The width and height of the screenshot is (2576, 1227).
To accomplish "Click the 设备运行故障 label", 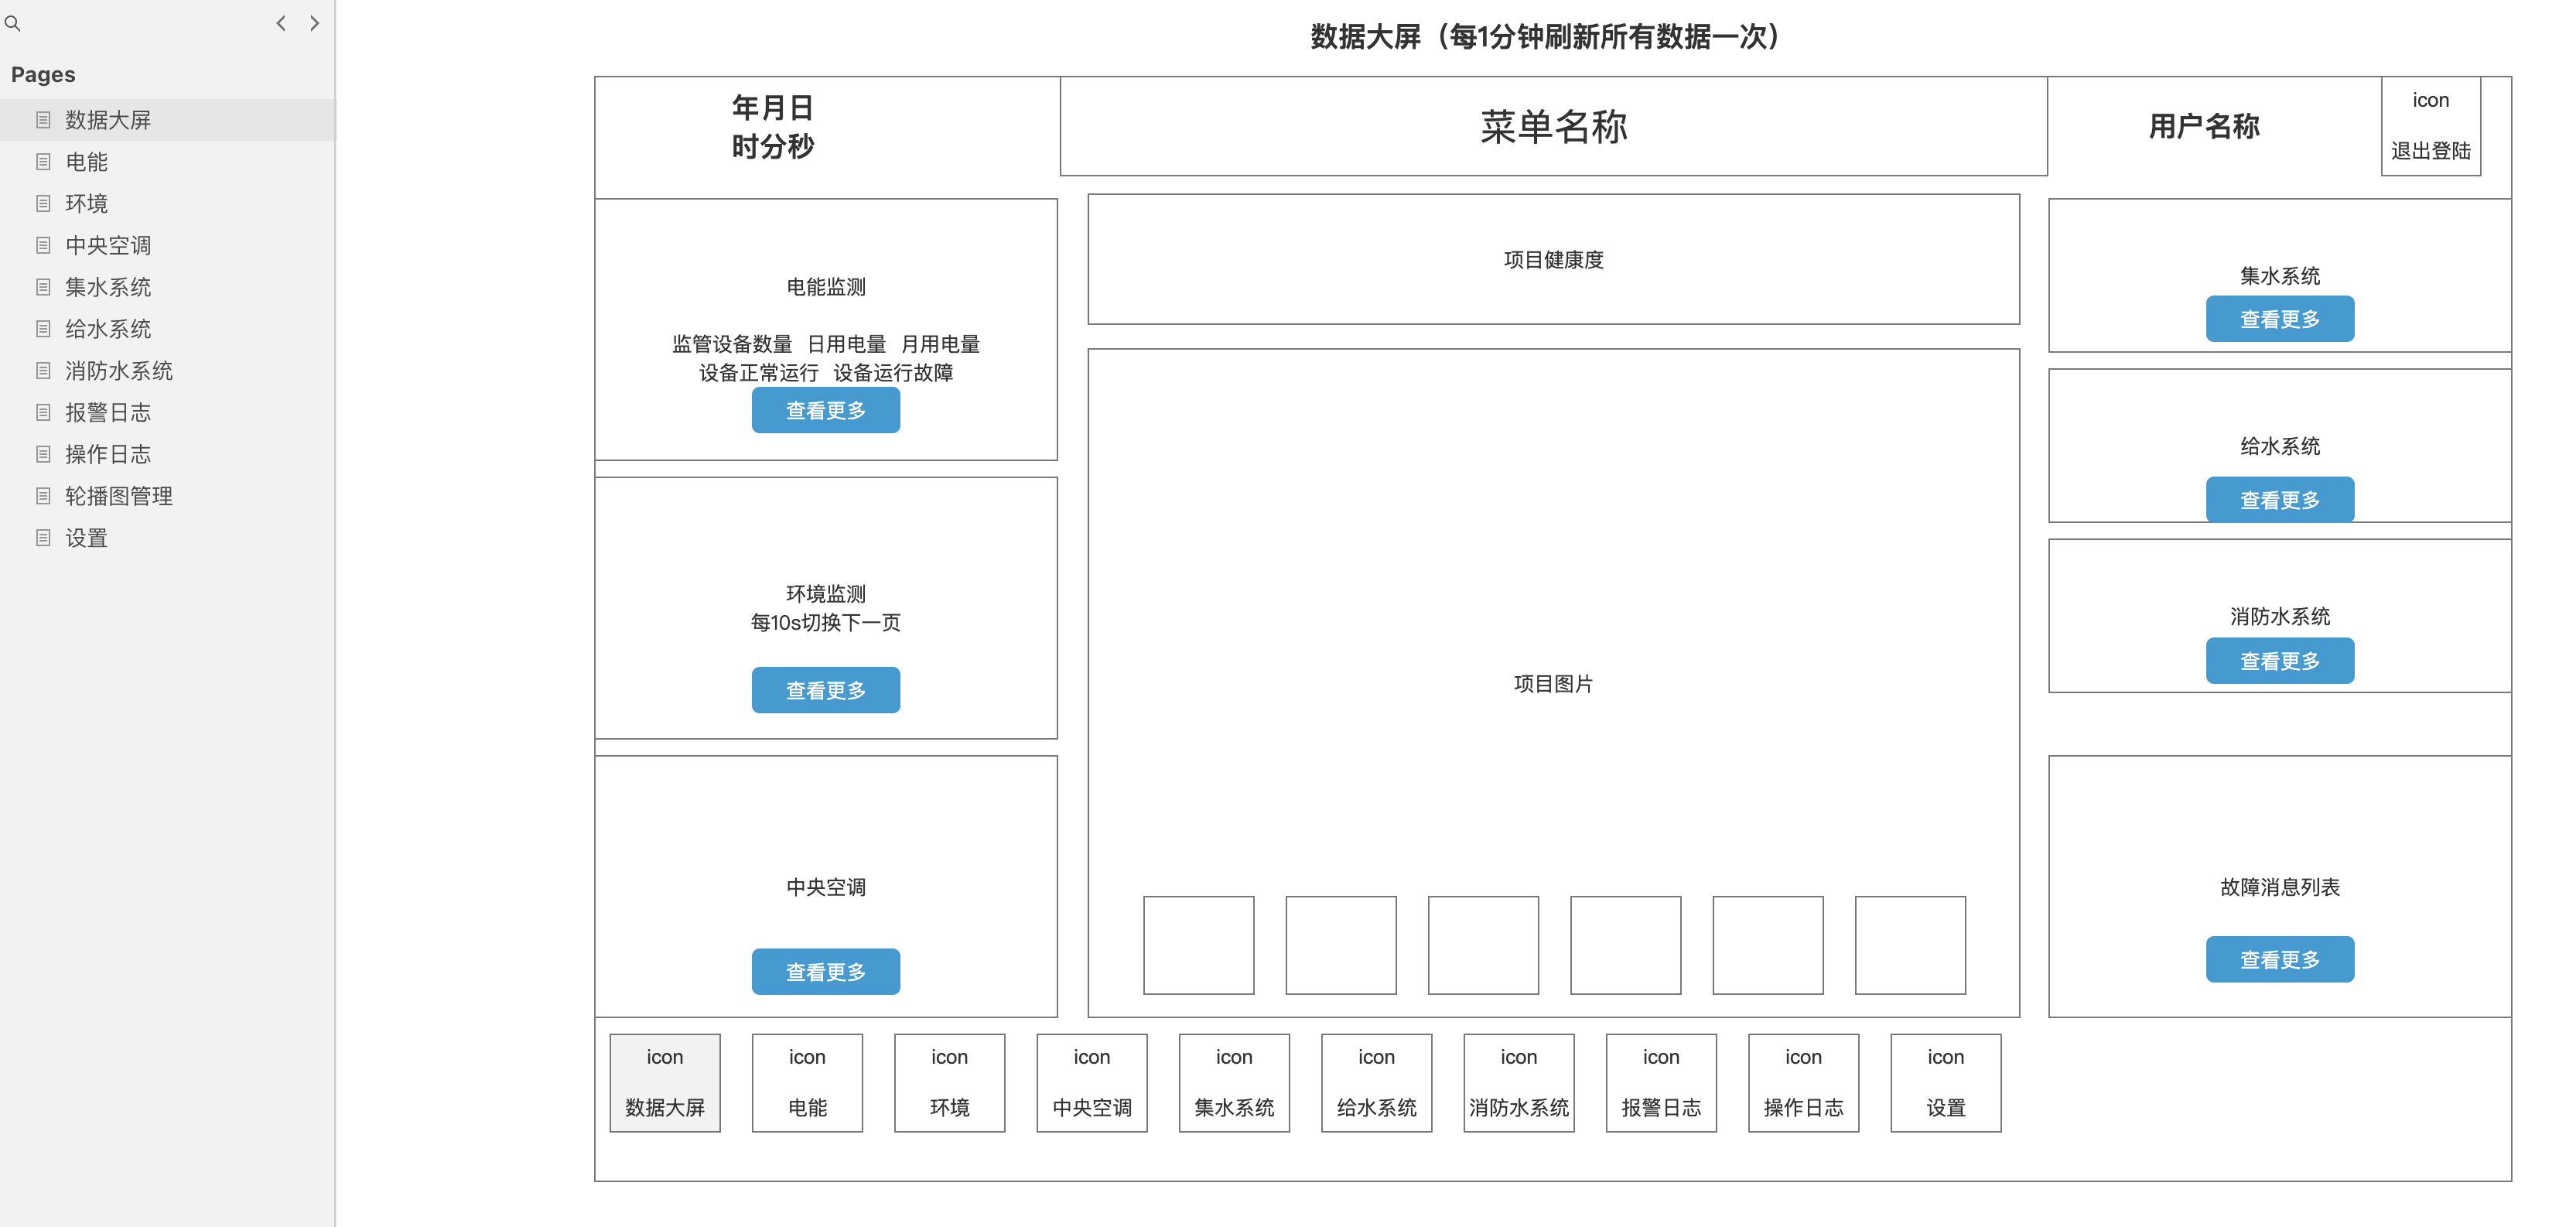I will coord(893,373).
